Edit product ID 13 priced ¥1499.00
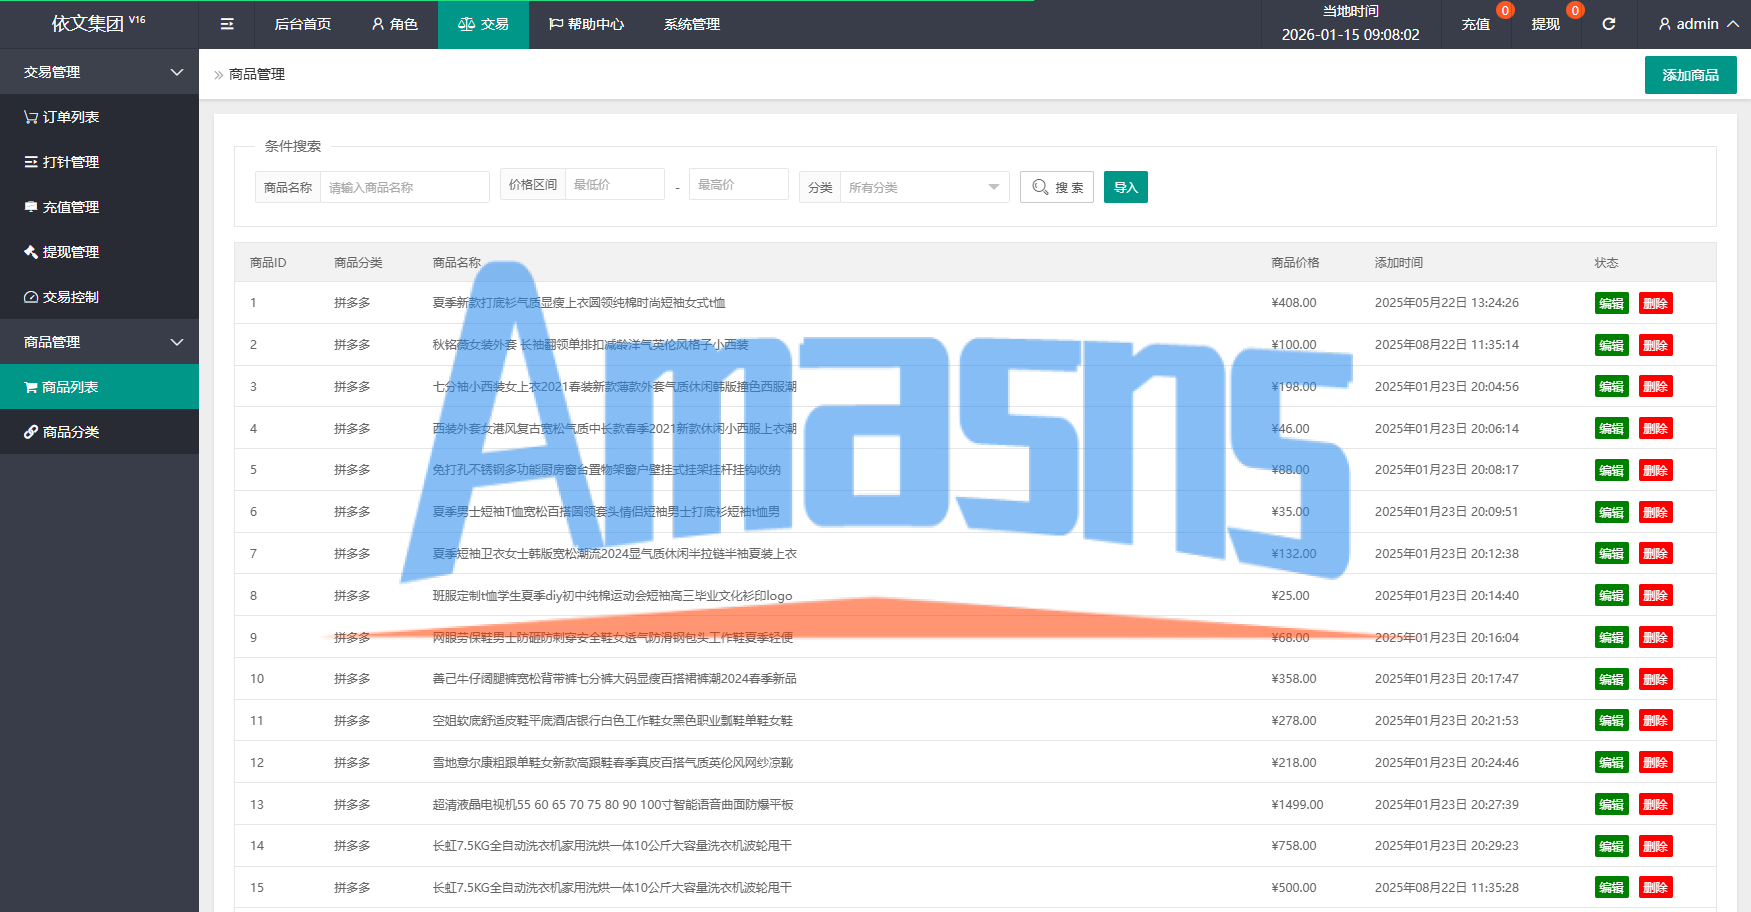The width and height of the screenshot is (1751, 912). click(1612, 805)
